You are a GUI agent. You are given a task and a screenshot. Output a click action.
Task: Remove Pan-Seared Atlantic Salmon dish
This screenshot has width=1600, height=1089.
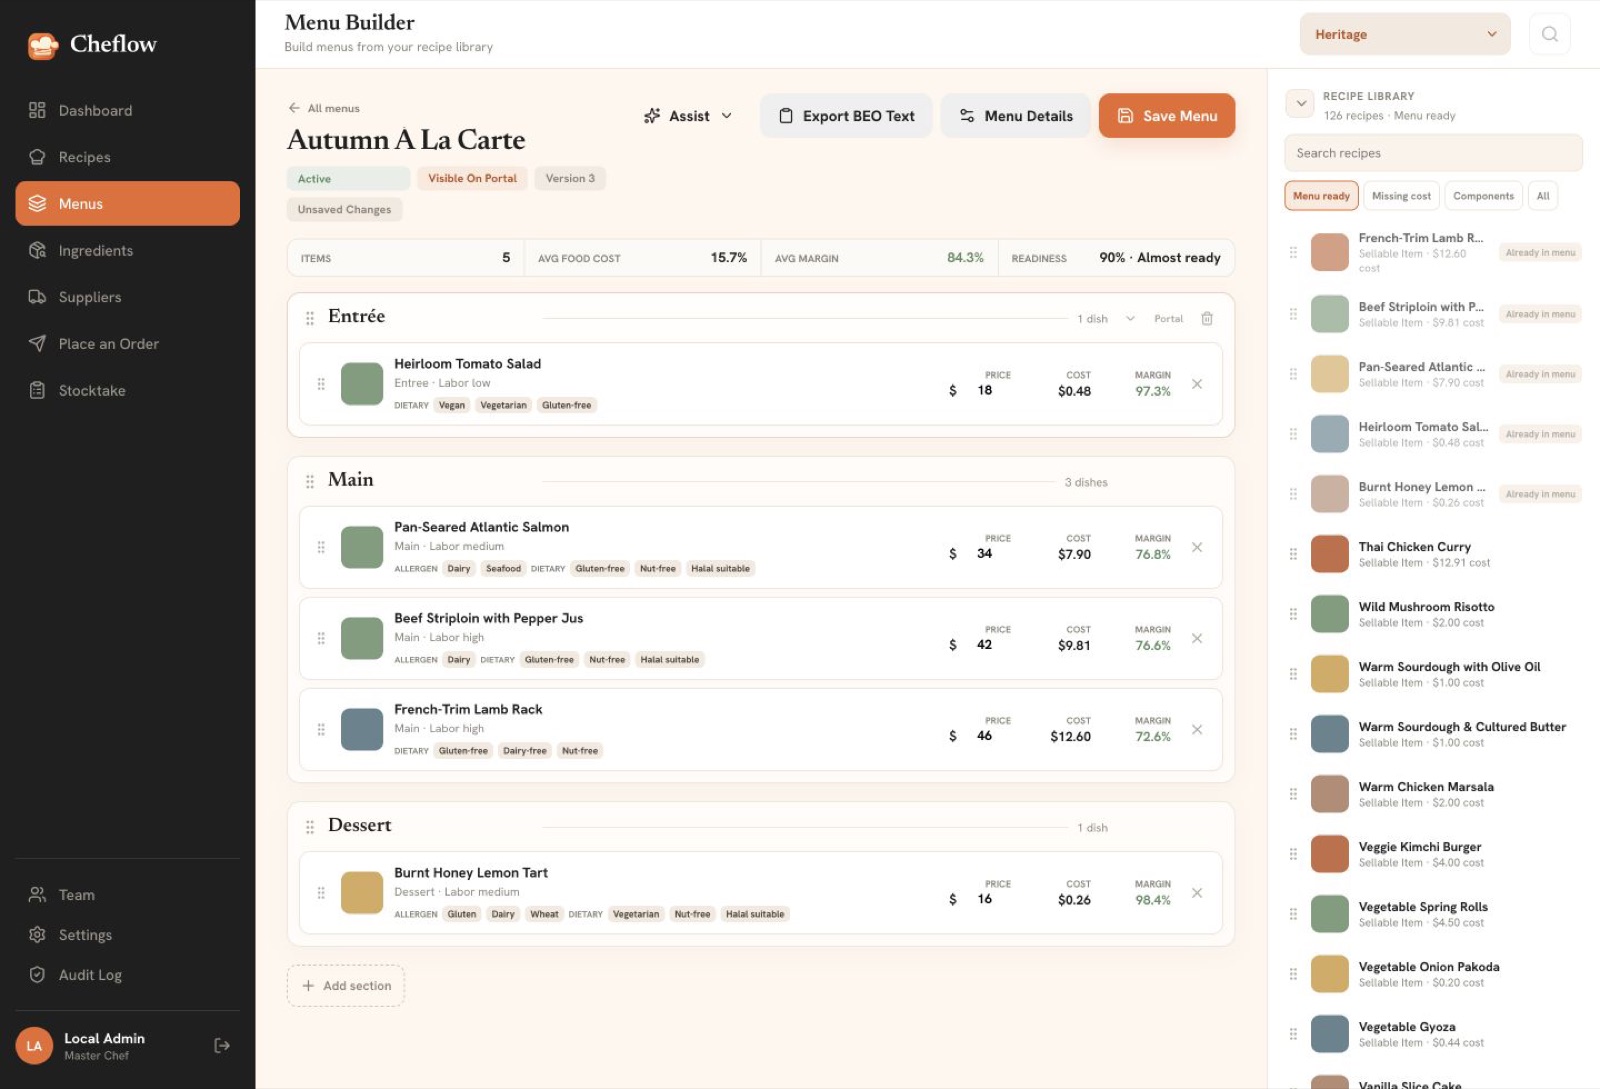click(1197, 547)
